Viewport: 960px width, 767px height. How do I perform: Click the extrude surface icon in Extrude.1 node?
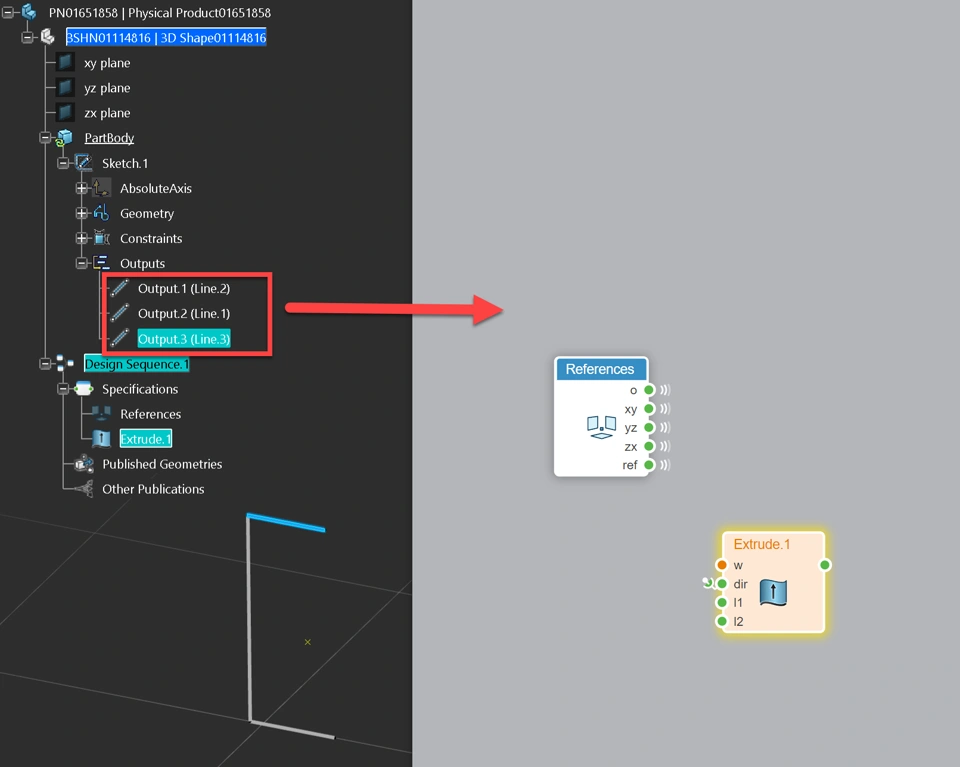click(773, 593)
